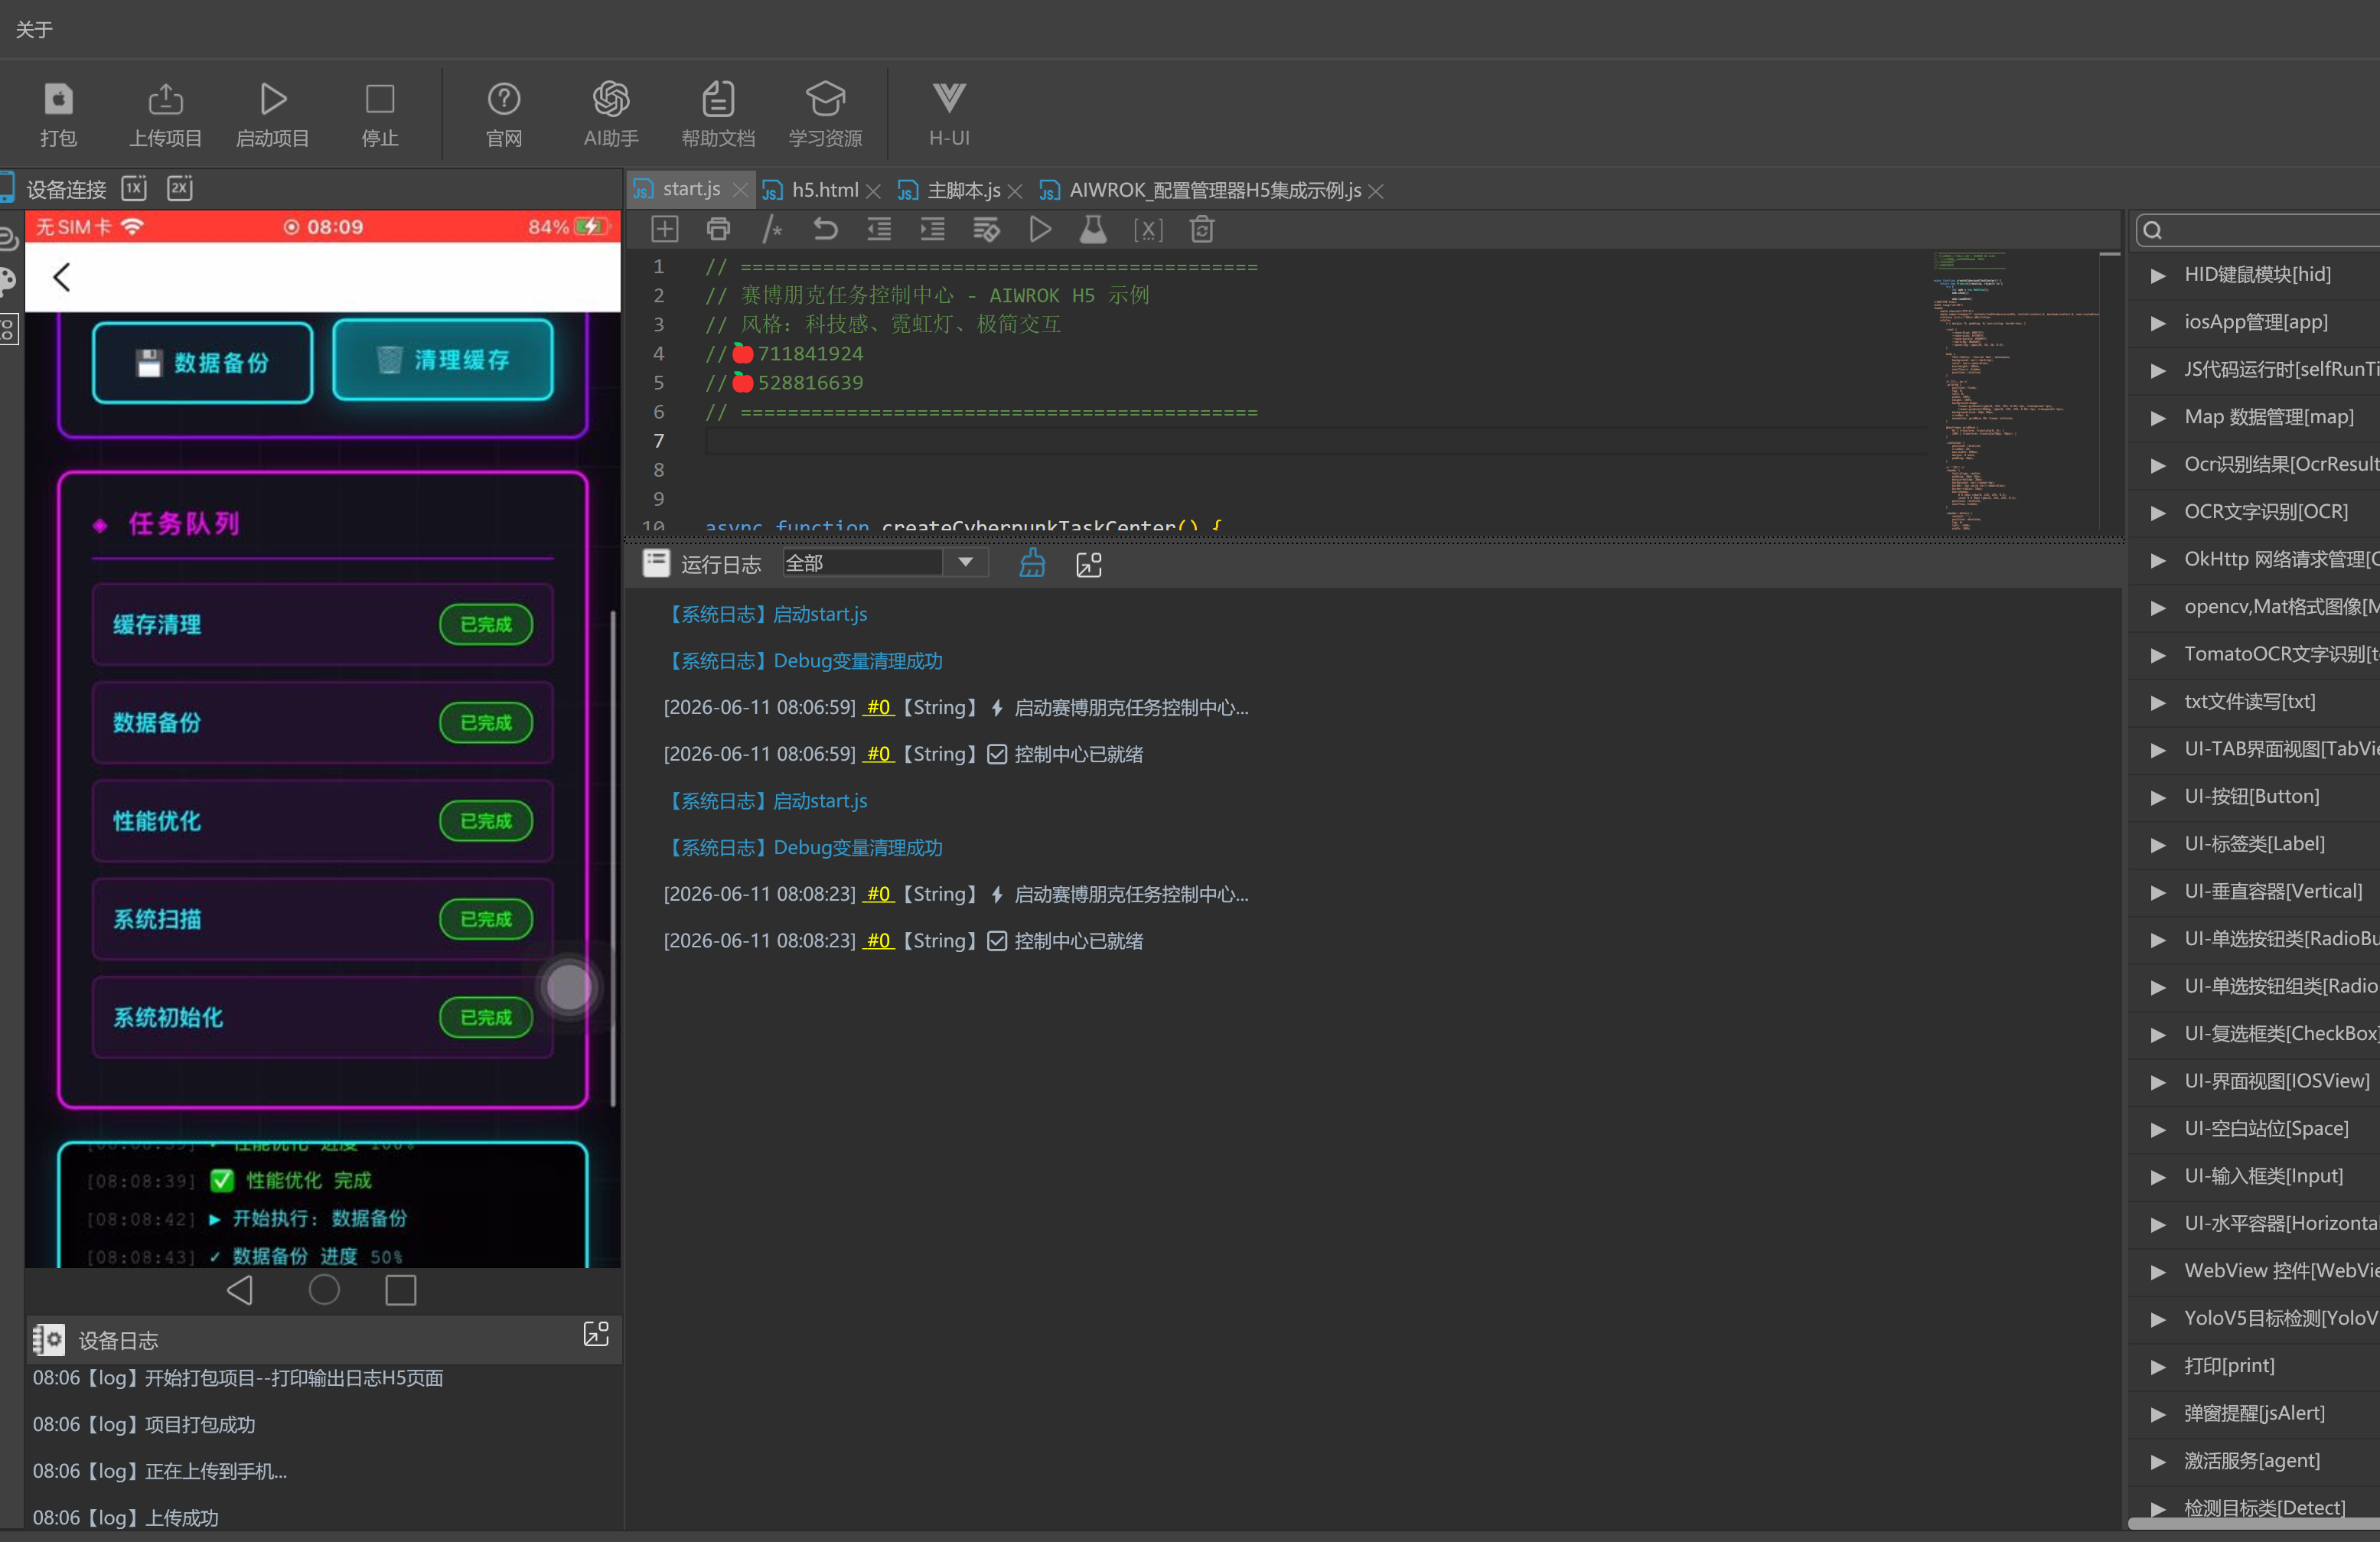Expand txt文件读写[txt] node
The height and width of the screenshot is (1542, 2380).
pos(2158,703)
